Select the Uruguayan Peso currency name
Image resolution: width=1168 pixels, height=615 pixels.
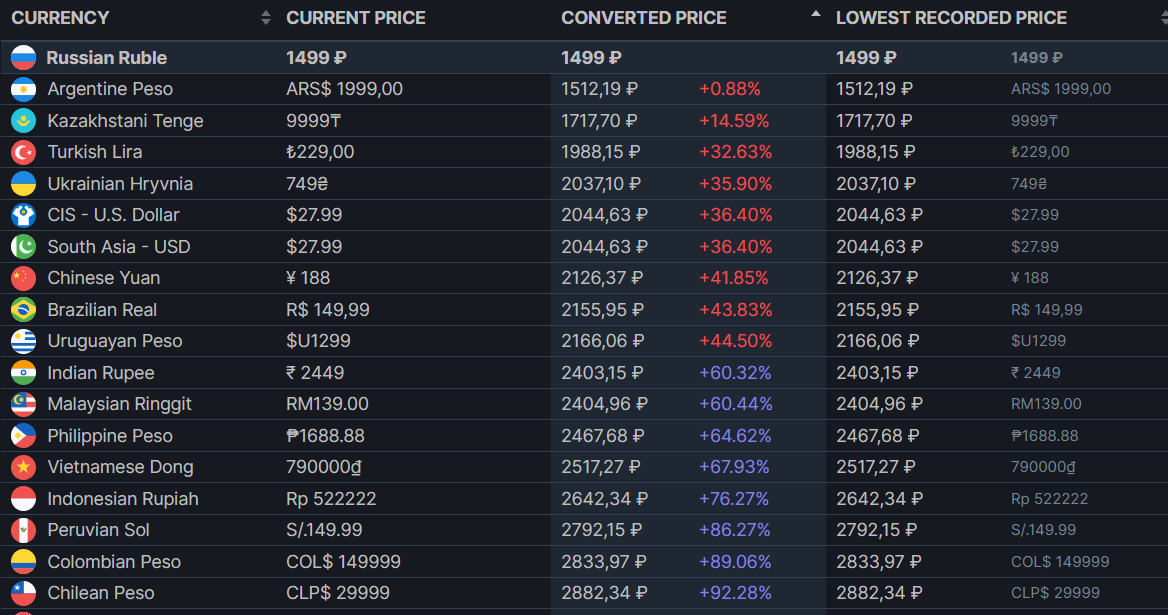coord(115,341)
